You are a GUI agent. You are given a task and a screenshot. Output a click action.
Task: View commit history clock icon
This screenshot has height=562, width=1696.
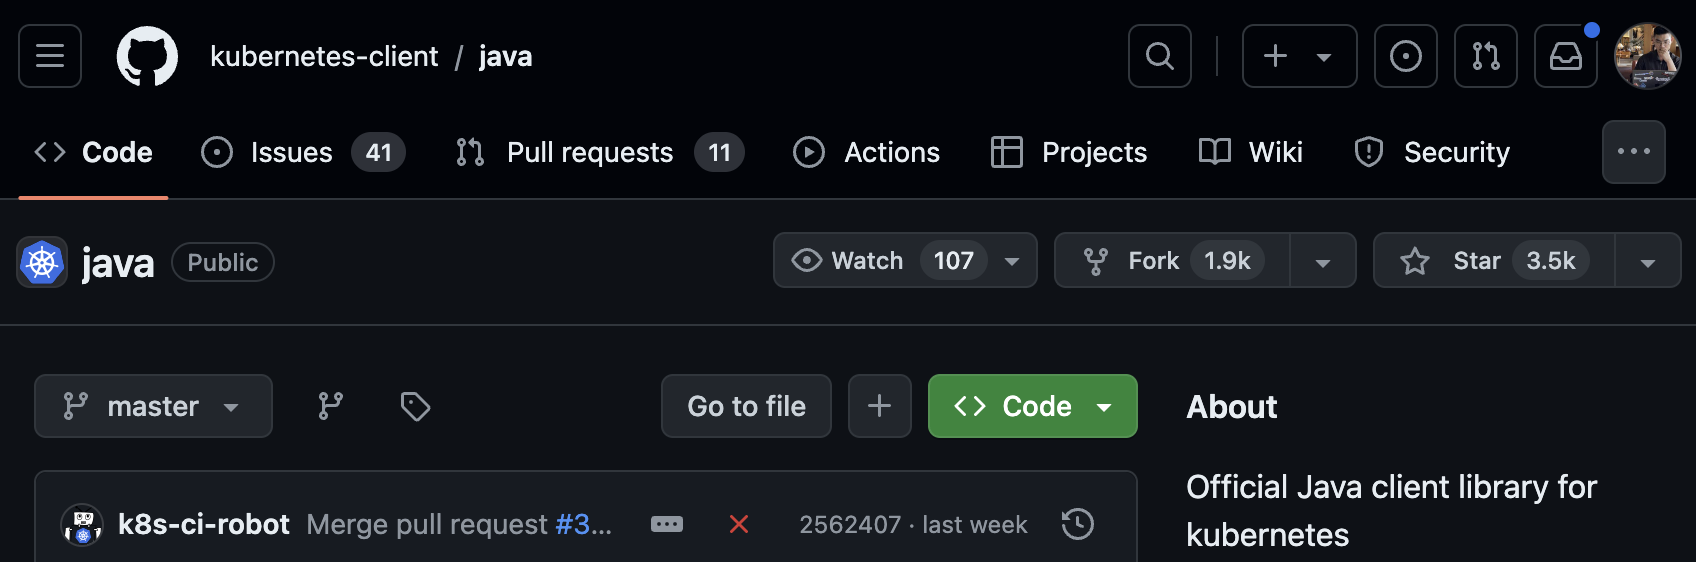[x=1078, y=524]
